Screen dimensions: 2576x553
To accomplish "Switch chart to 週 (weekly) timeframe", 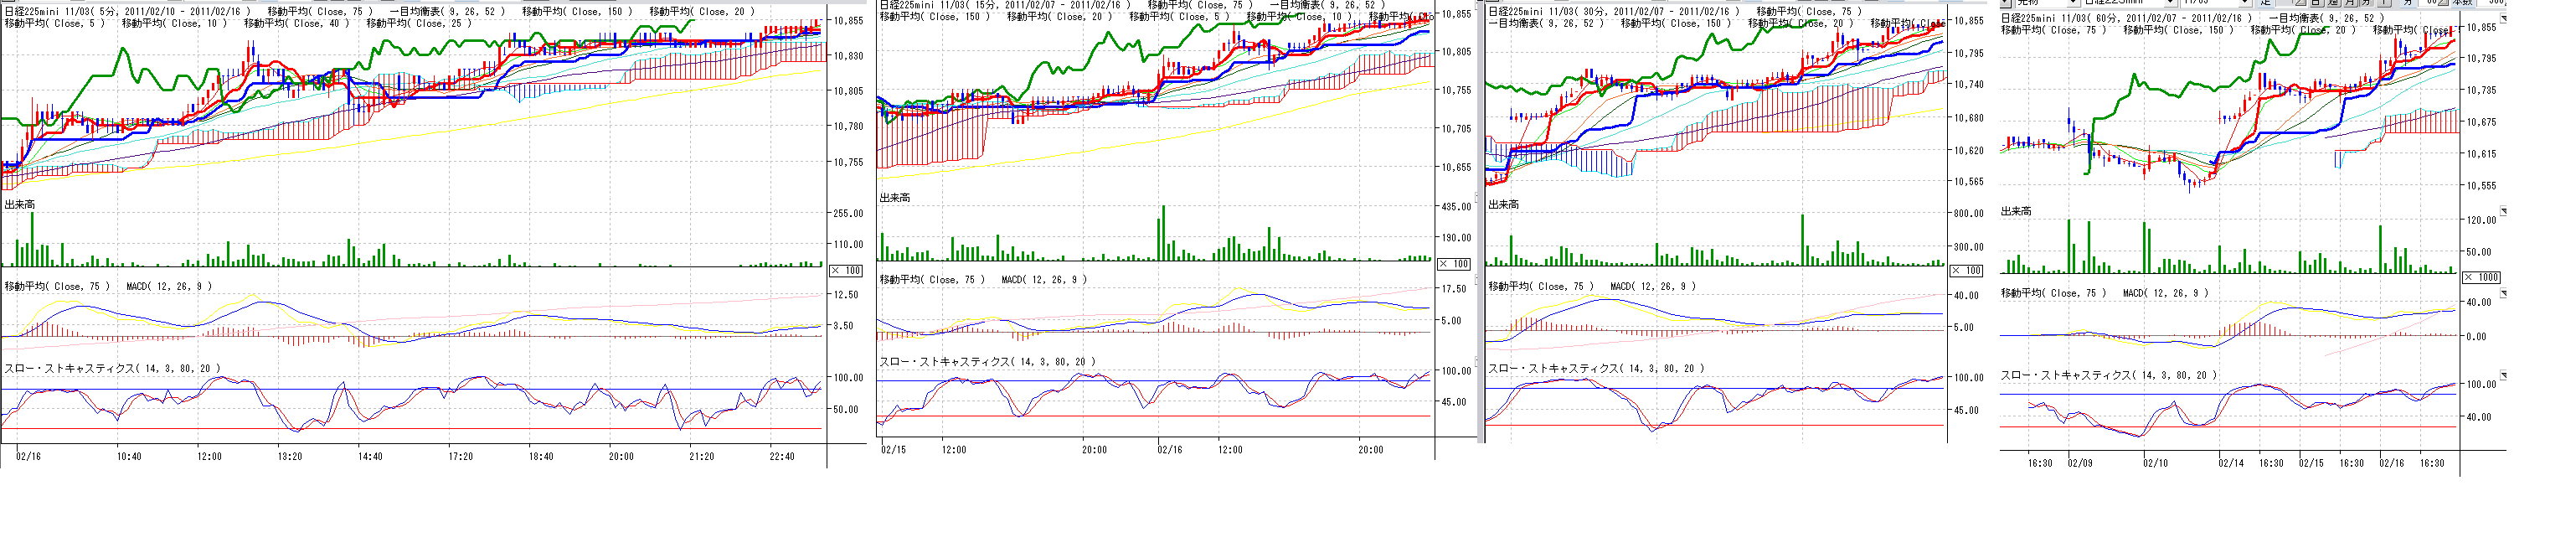I will pos(2333,3).
